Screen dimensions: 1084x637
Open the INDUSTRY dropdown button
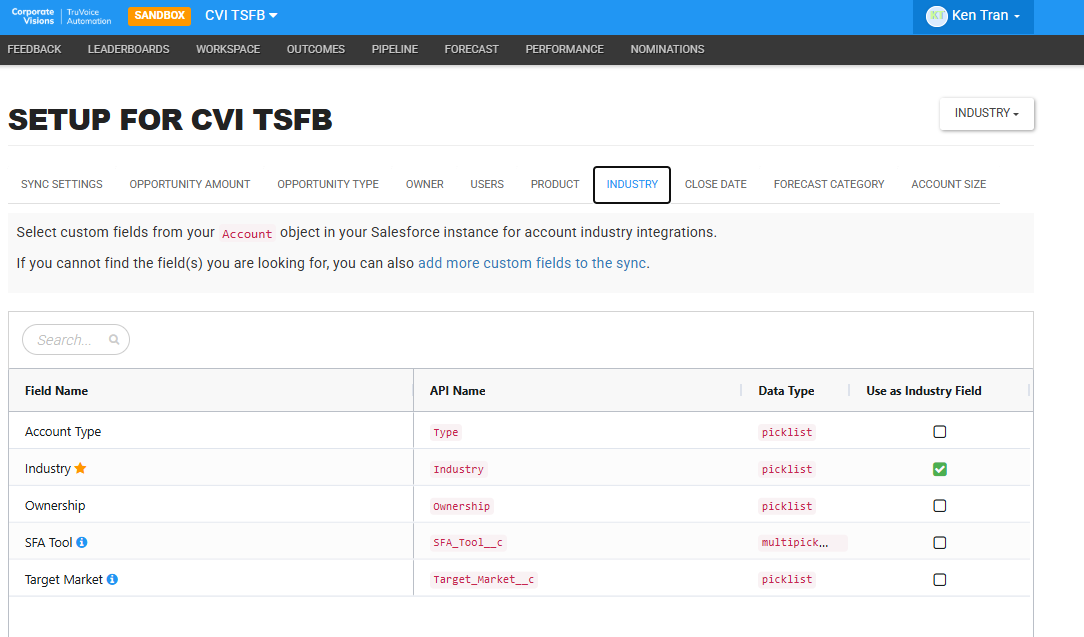tap(987, 113)
